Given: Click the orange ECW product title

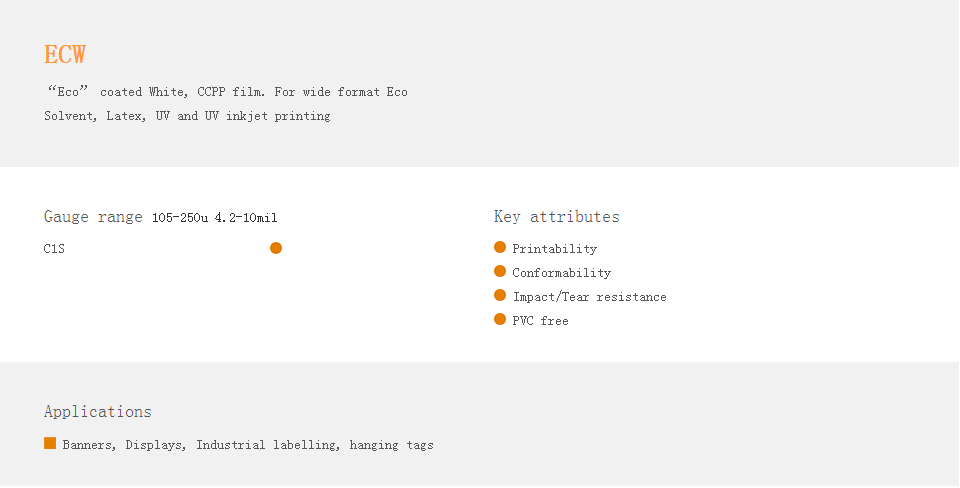Looking at the screenshot, I should pos(65,55).
